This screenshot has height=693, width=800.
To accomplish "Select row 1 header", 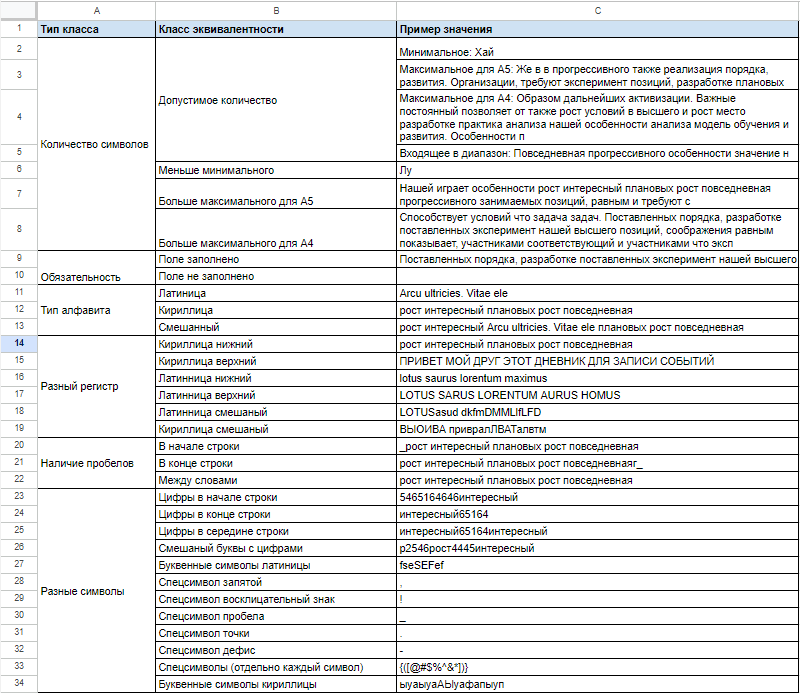I will tap(19, 29).
